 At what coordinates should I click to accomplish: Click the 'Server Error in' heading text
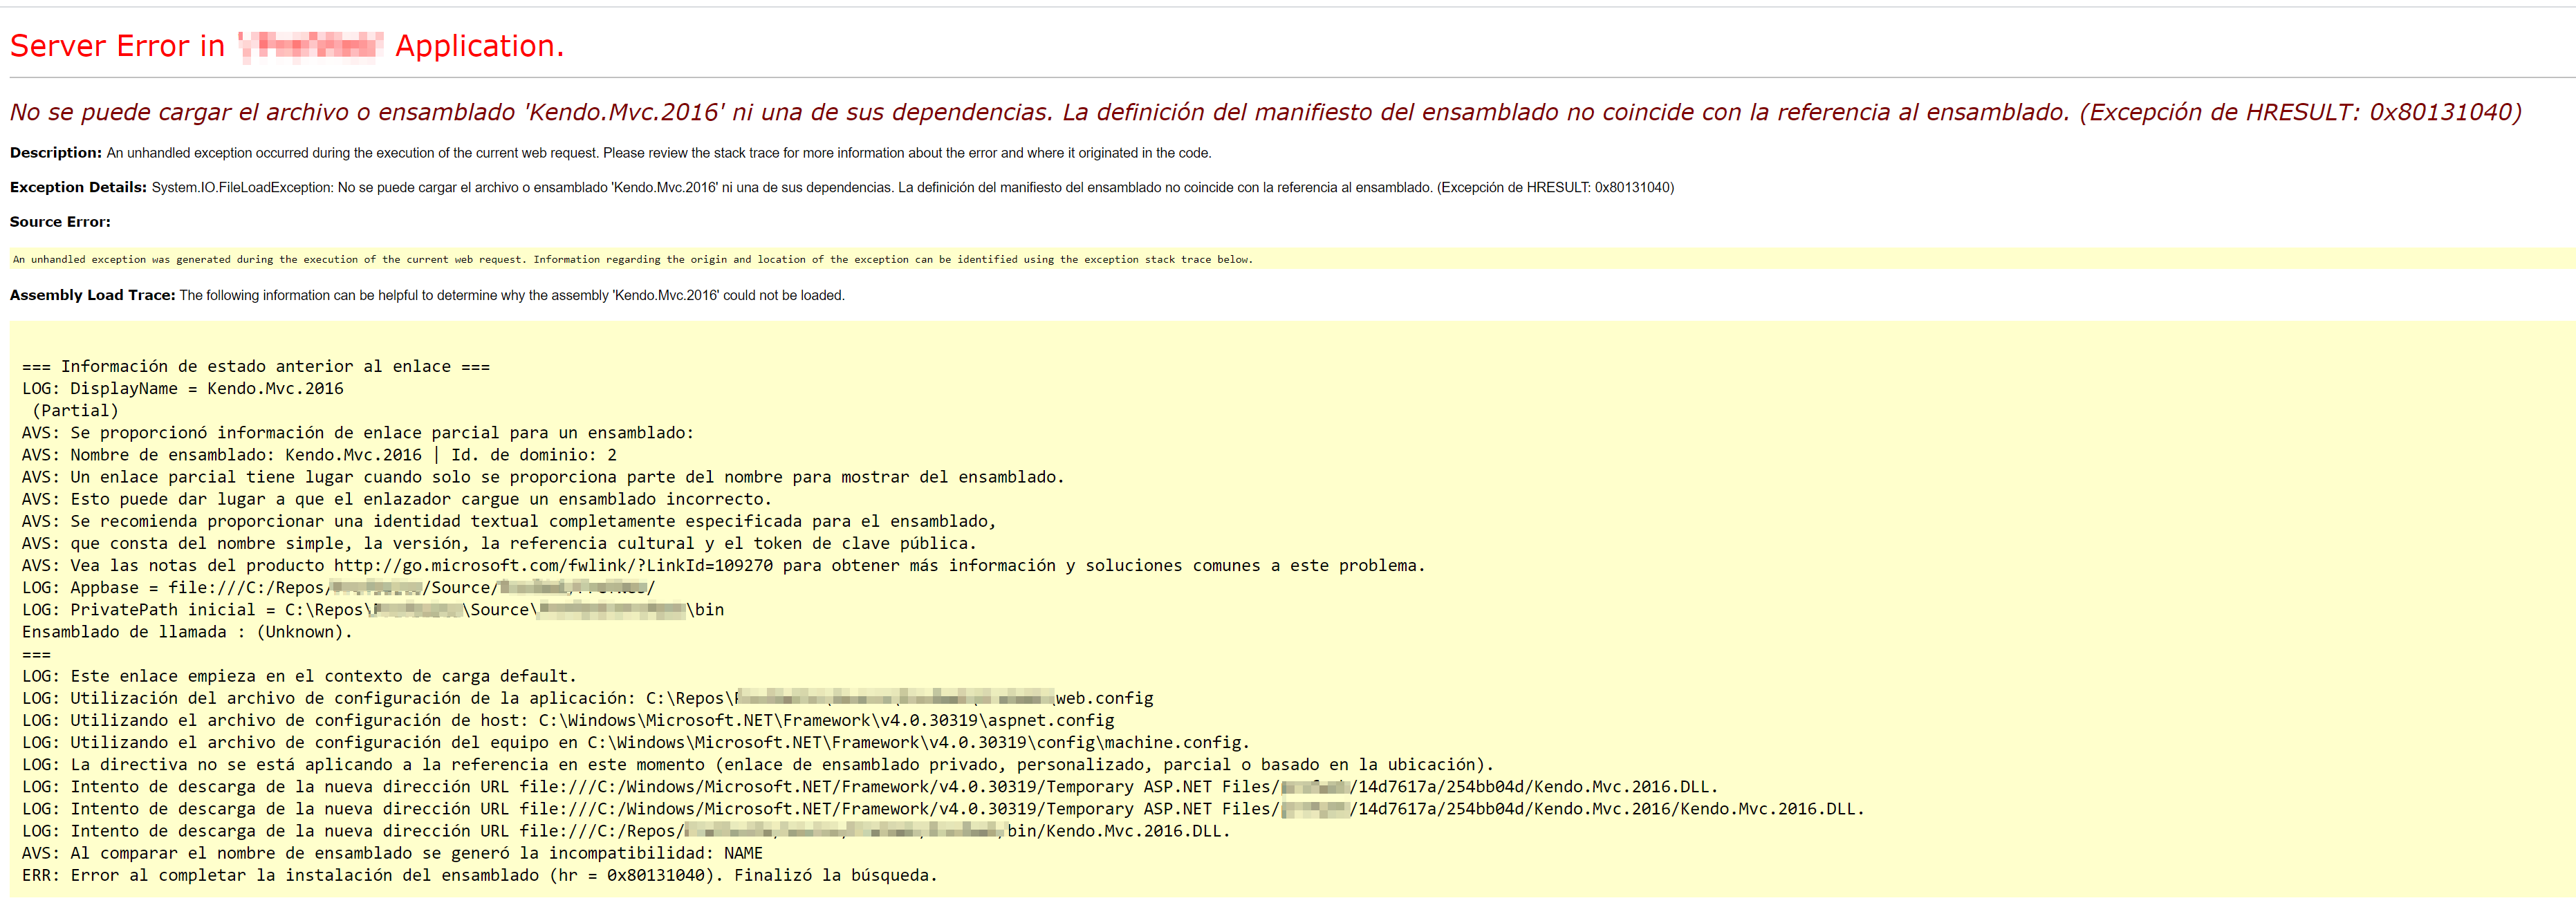click(117, 46)
